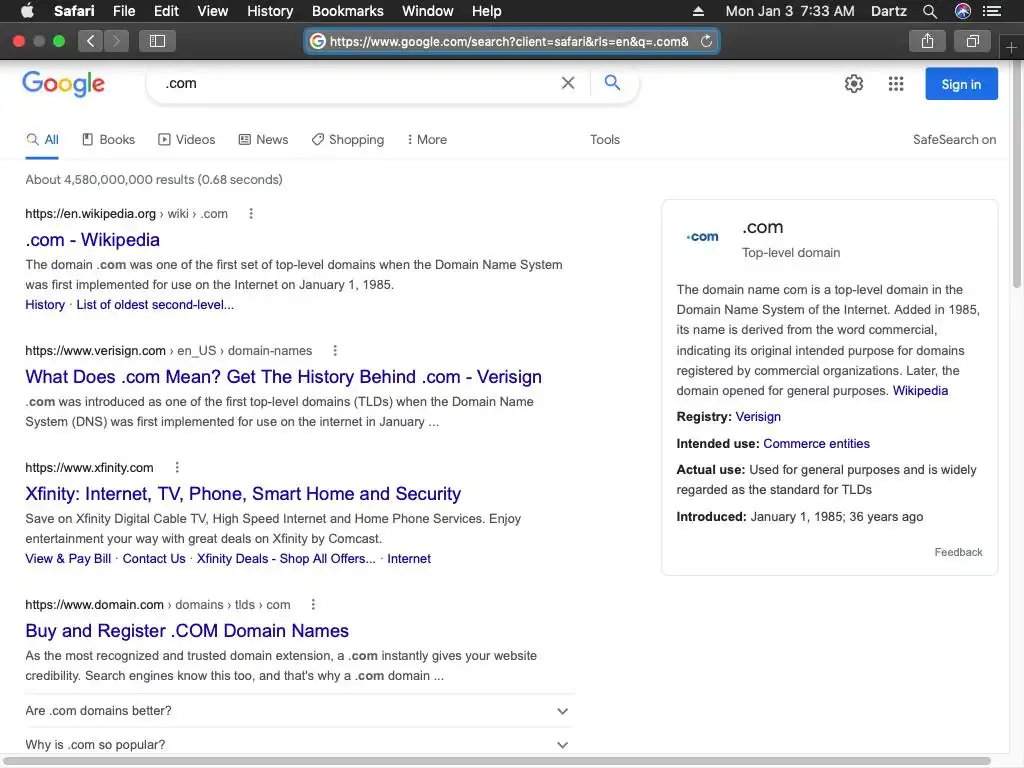Send Feedback on the knowledge panel
Image resolution: width=1024 pixels, height=768 pixels.
(x=958, y=552)
